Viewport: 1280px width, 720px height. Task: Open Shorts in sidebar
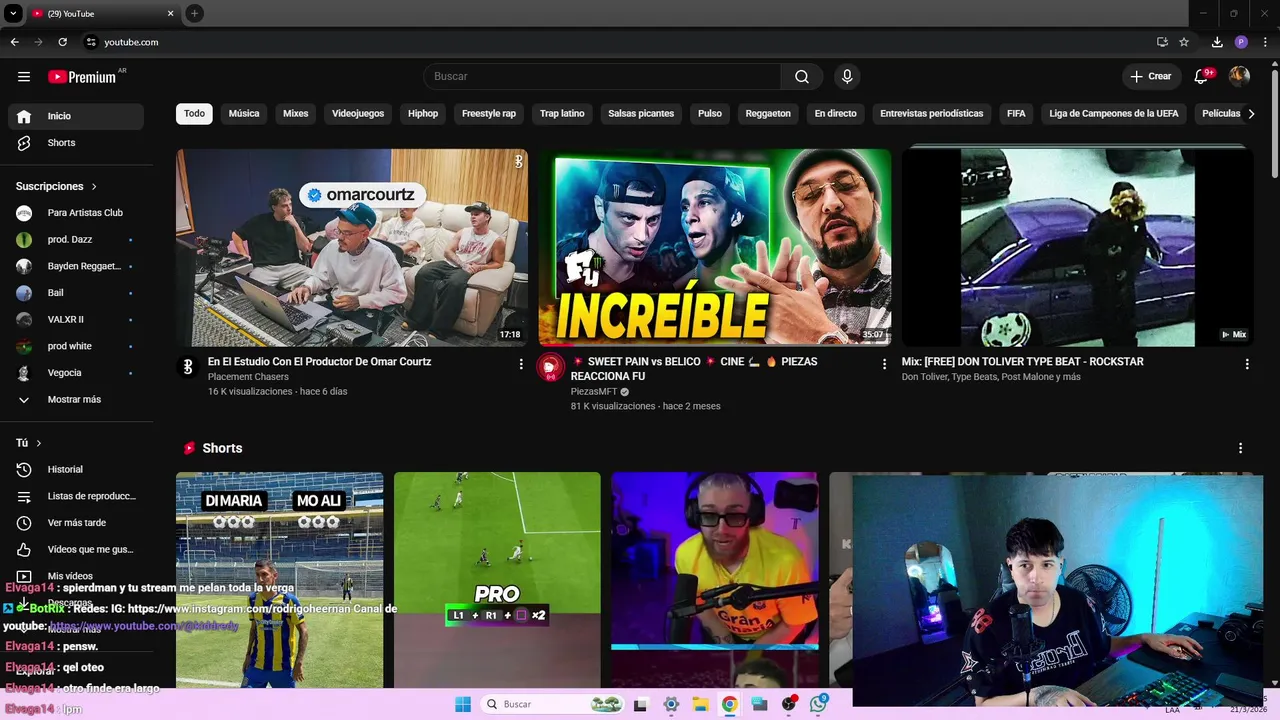click(76, 143)
